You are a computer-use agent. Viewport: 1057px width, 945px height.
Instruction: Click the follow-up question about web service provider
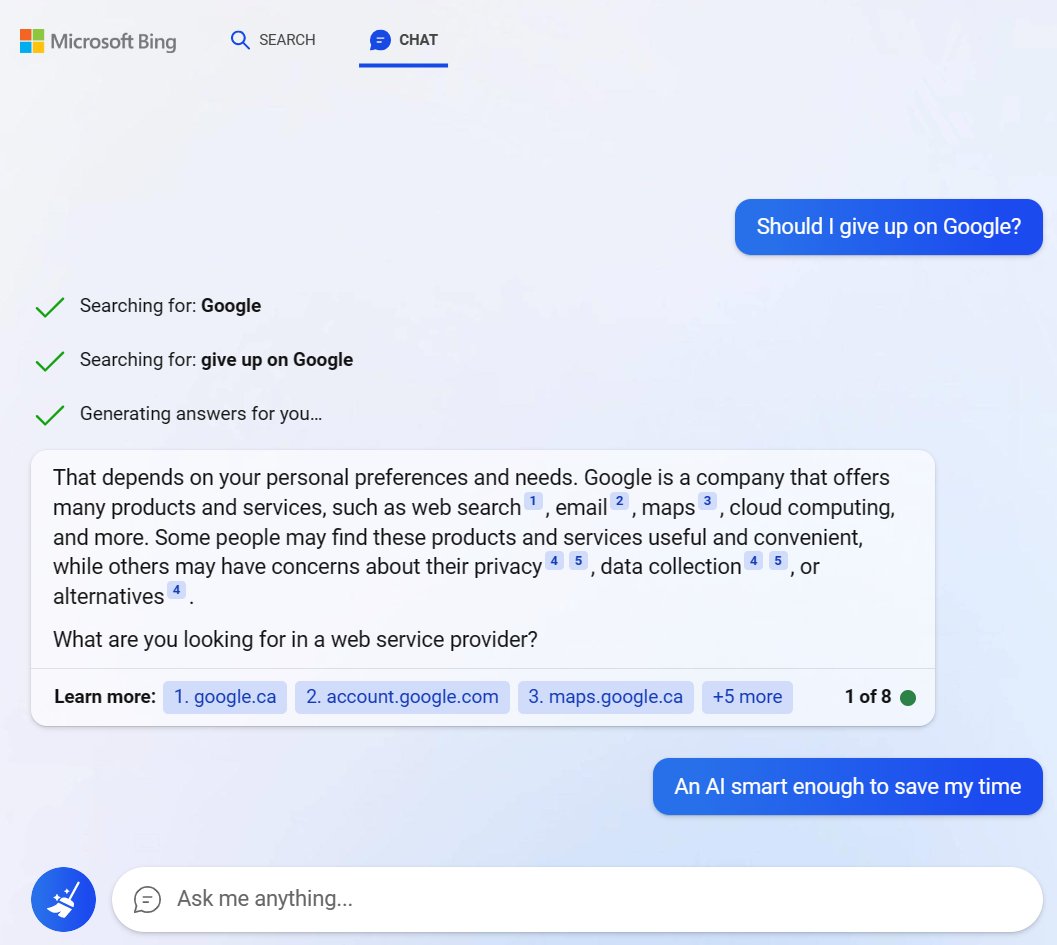pos(295,639)
